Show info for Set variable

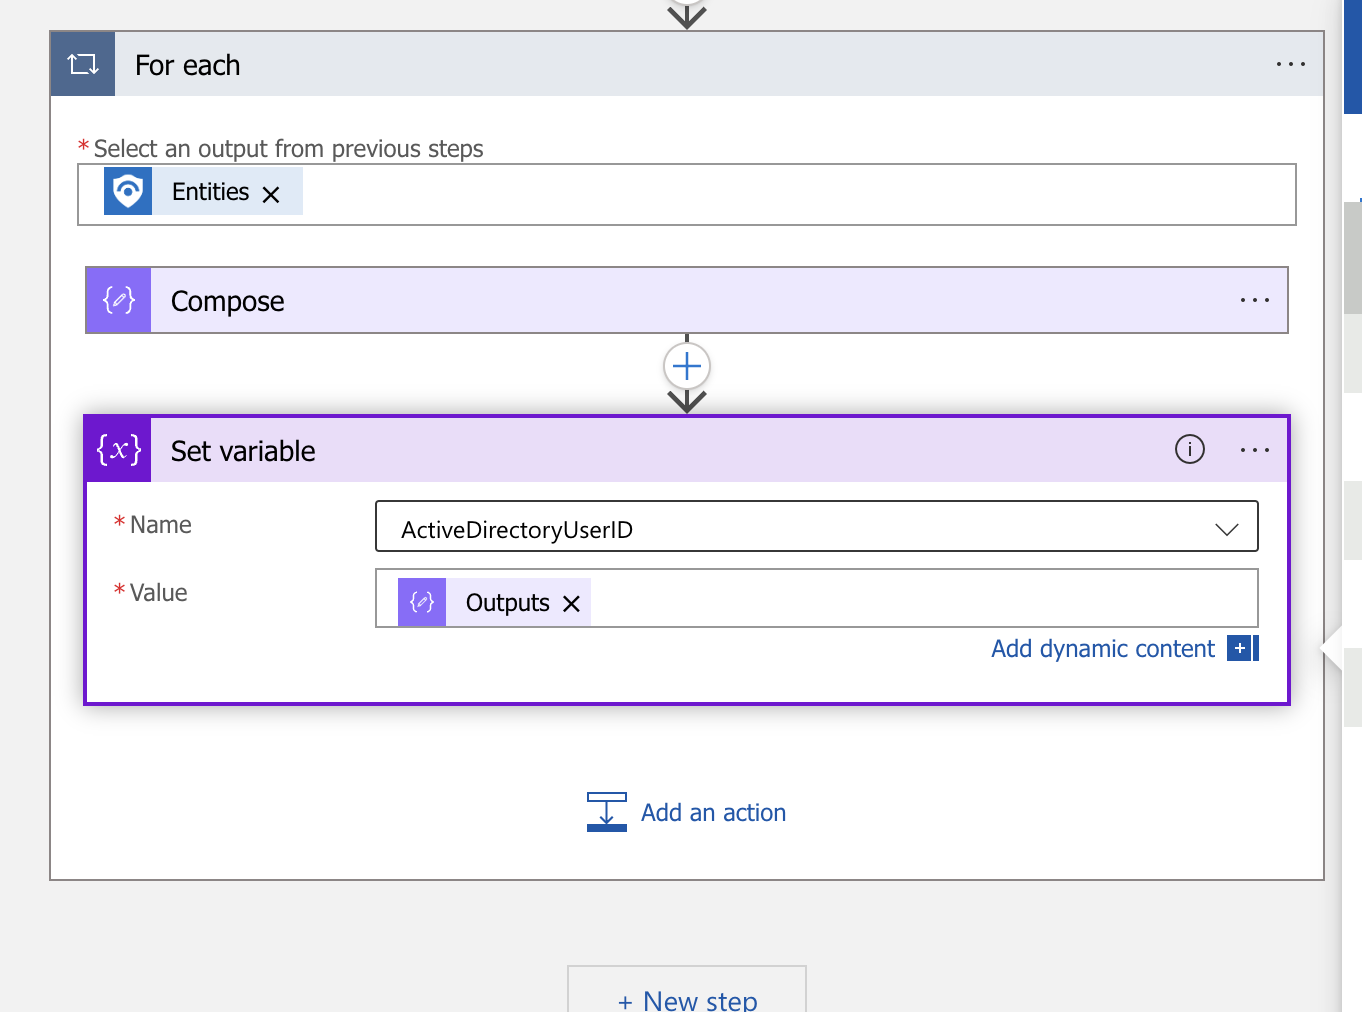tap(1190, 449)
